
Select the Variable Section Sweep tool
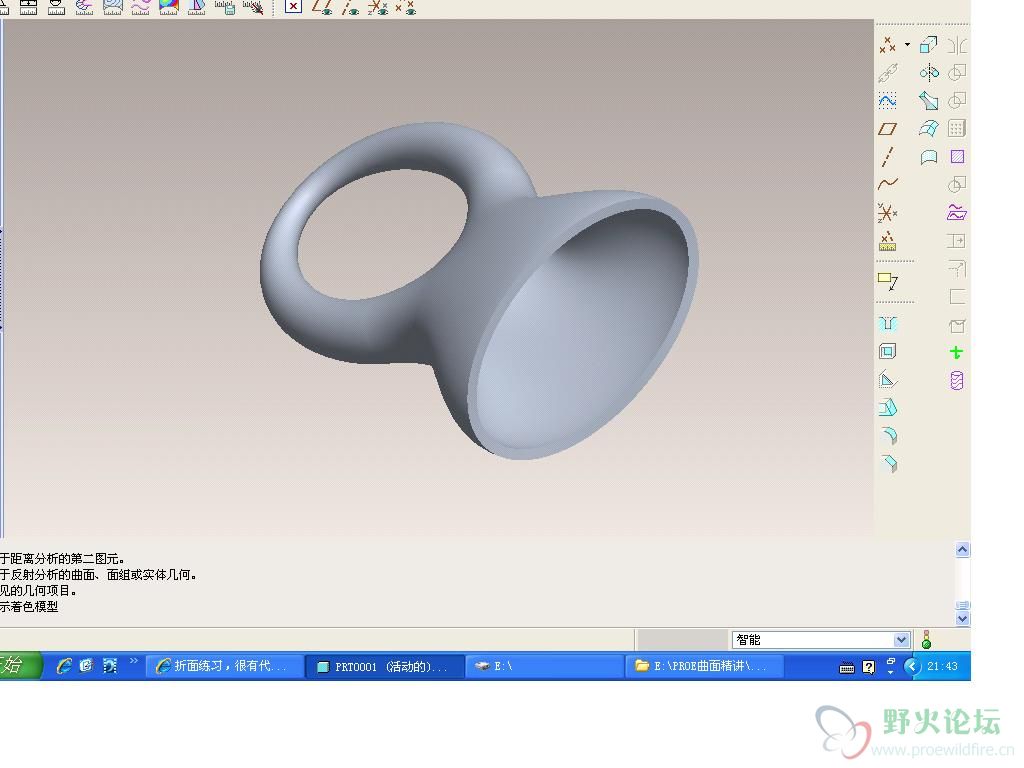pos(929,101)
